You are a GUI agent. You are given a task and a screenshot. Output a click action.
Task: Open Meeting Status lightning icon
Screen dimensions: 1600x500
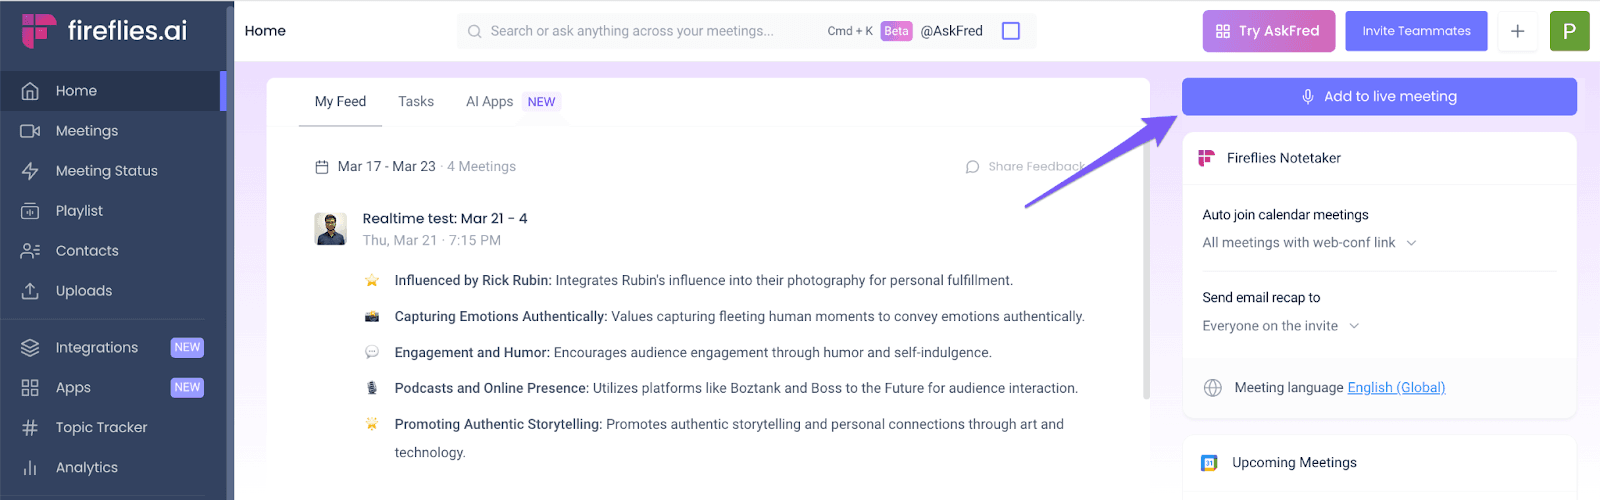(x=30, y=171)
